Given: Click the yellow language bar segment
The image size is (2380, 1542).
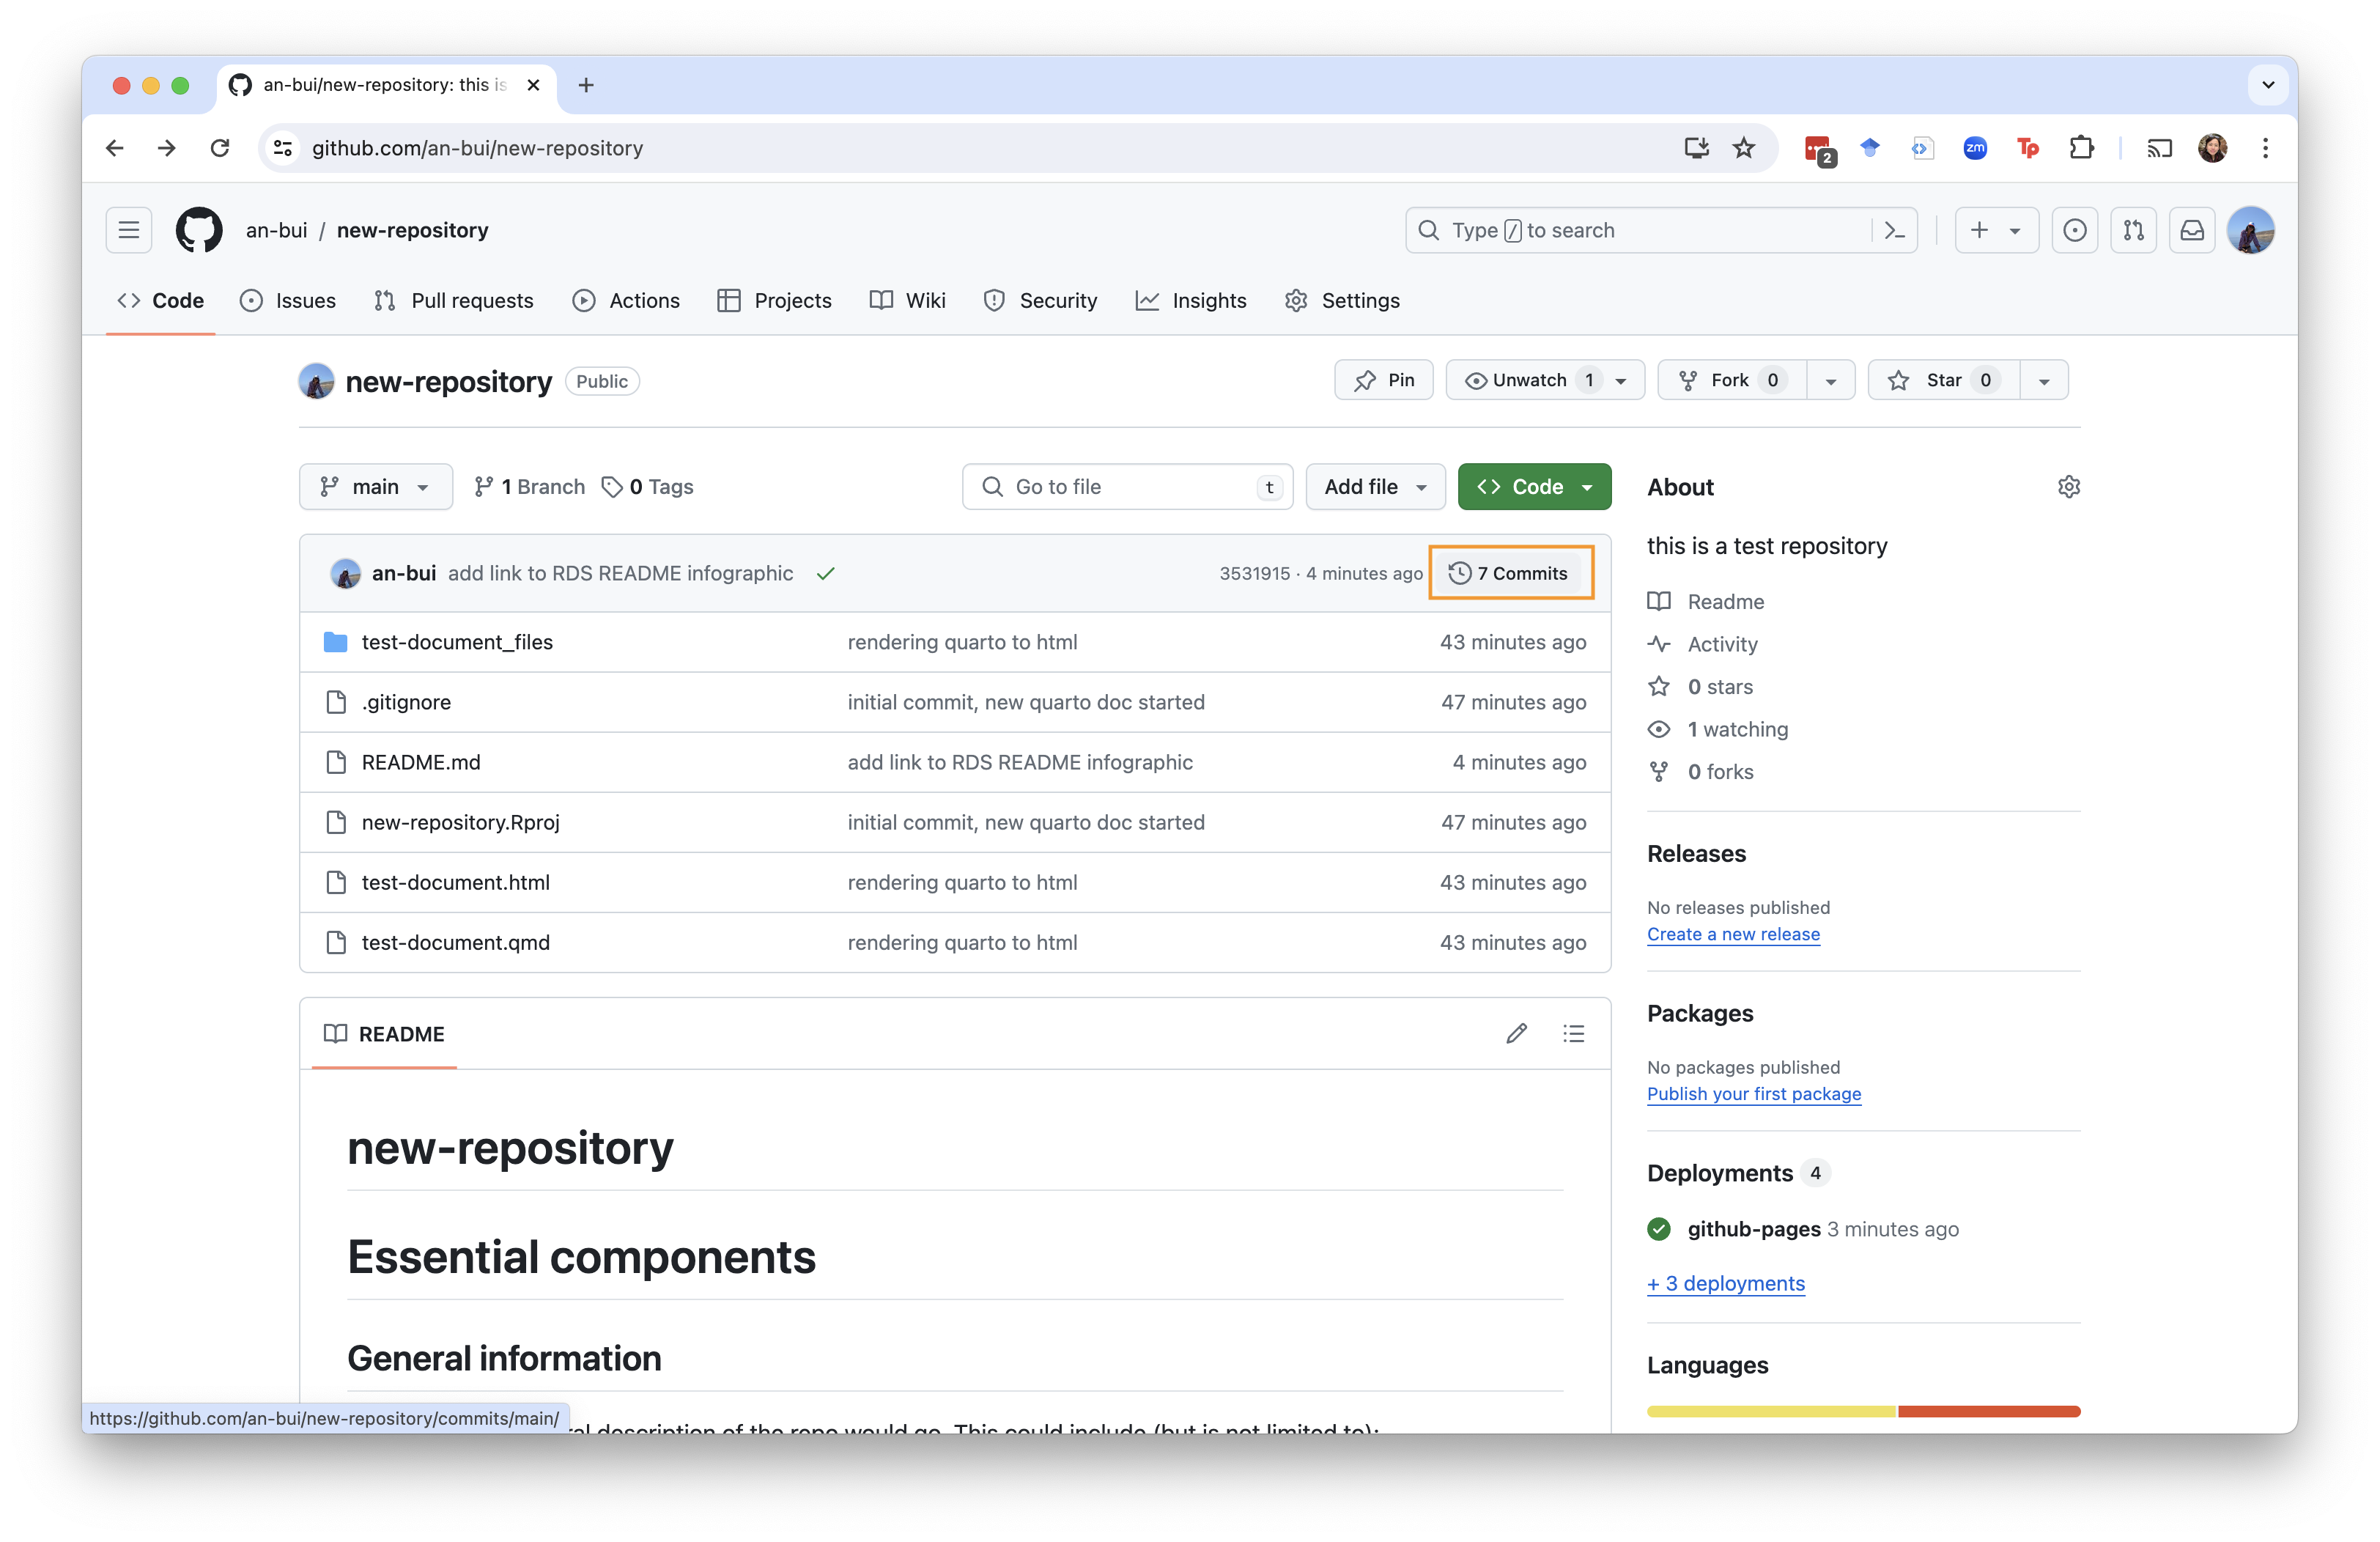Looking at the screenshot, I should tap(1771, 1411).
